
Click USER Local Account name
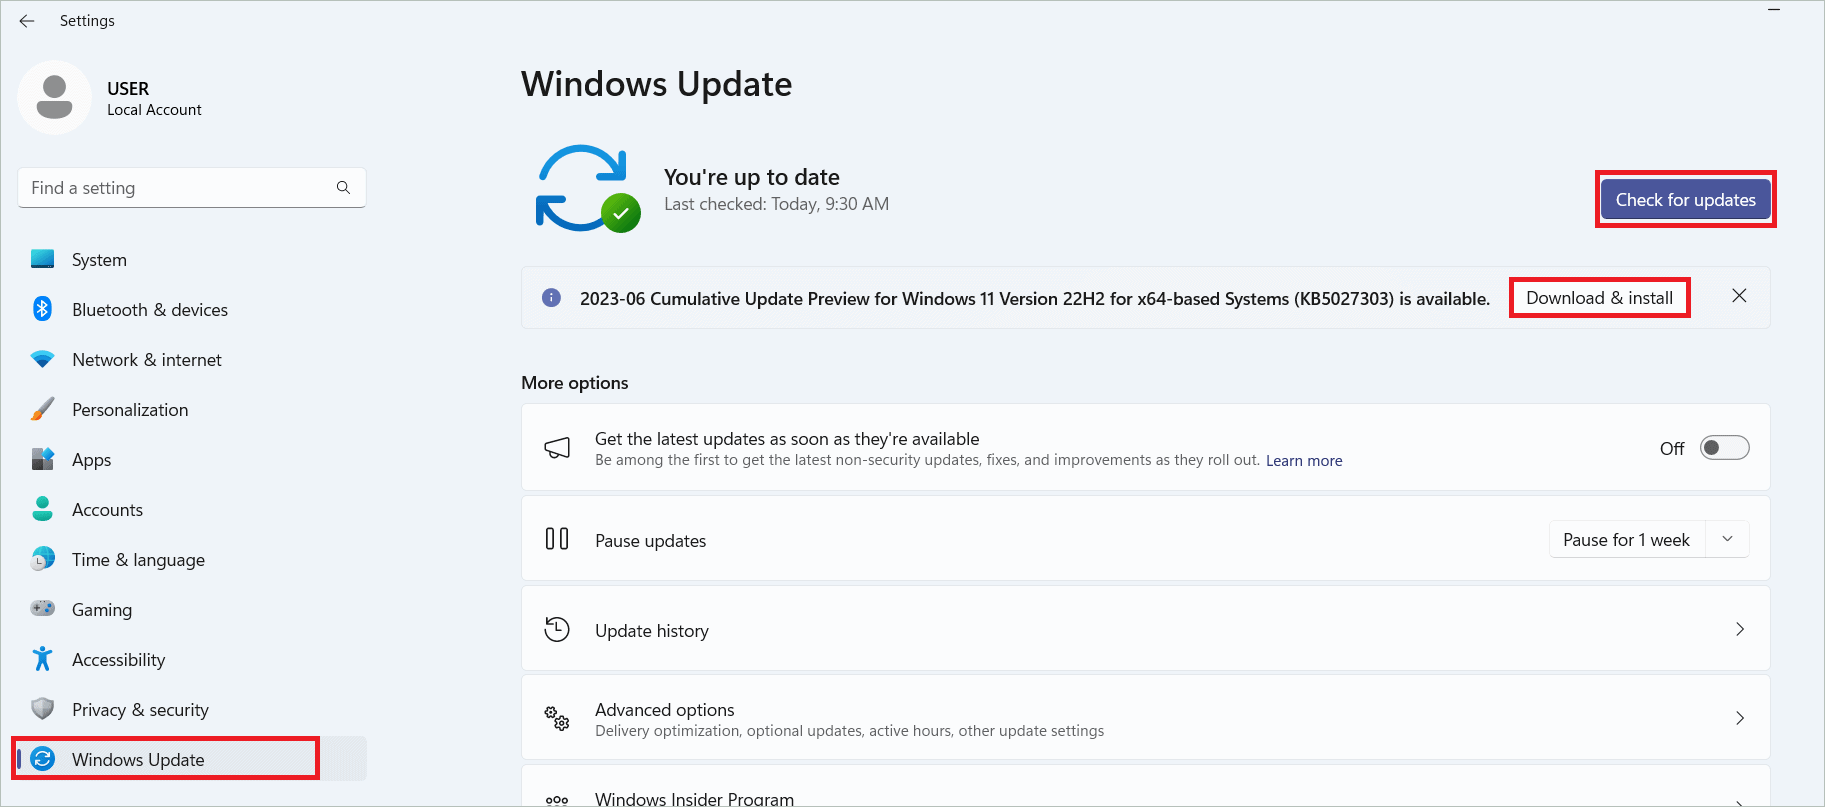(x=154, y=98)
